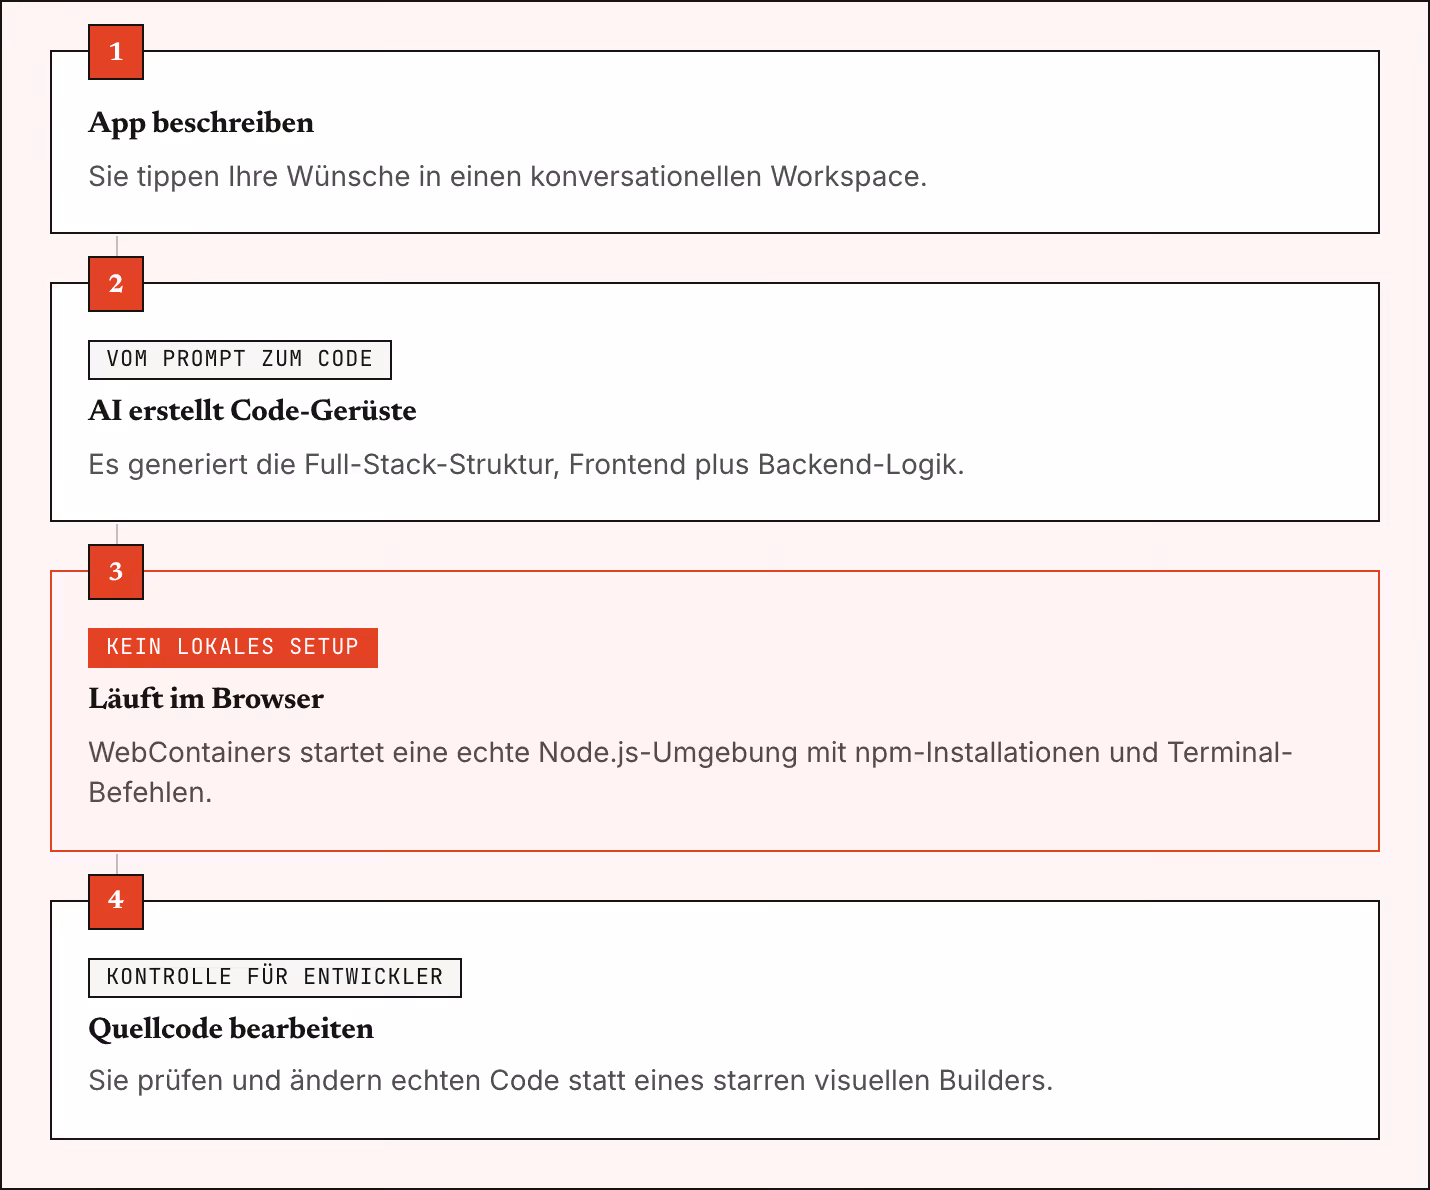Click the step 4 number badge
This screenshot has width=1430, height=1190.
point(116,902)
